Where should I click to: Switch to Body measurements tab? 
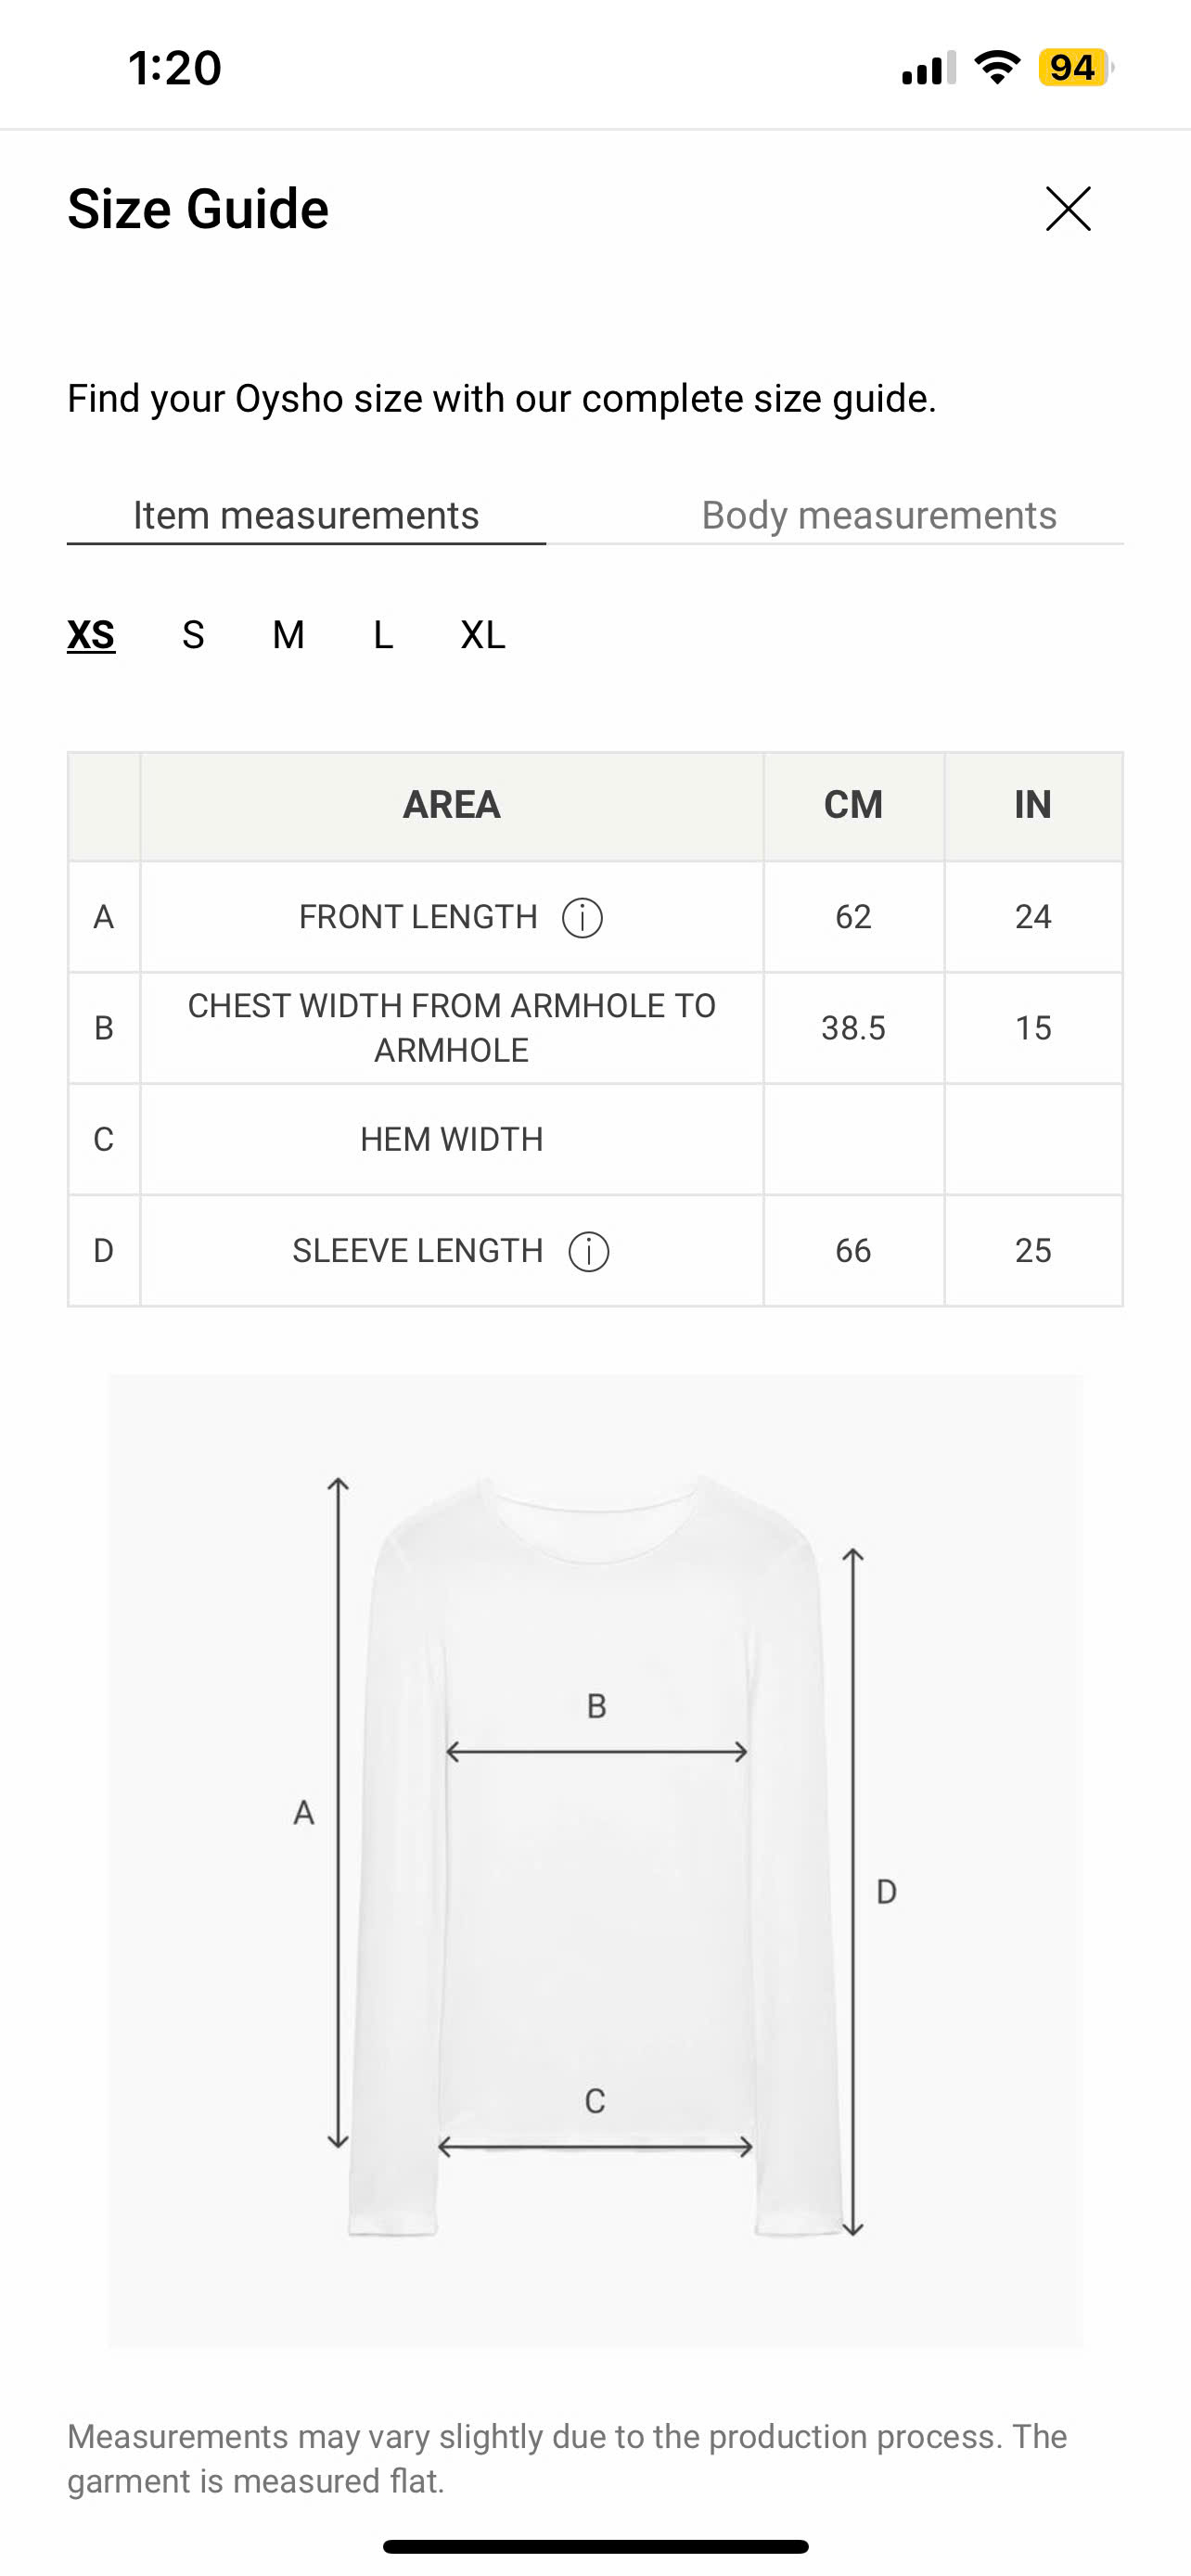(x=878, y=515)
